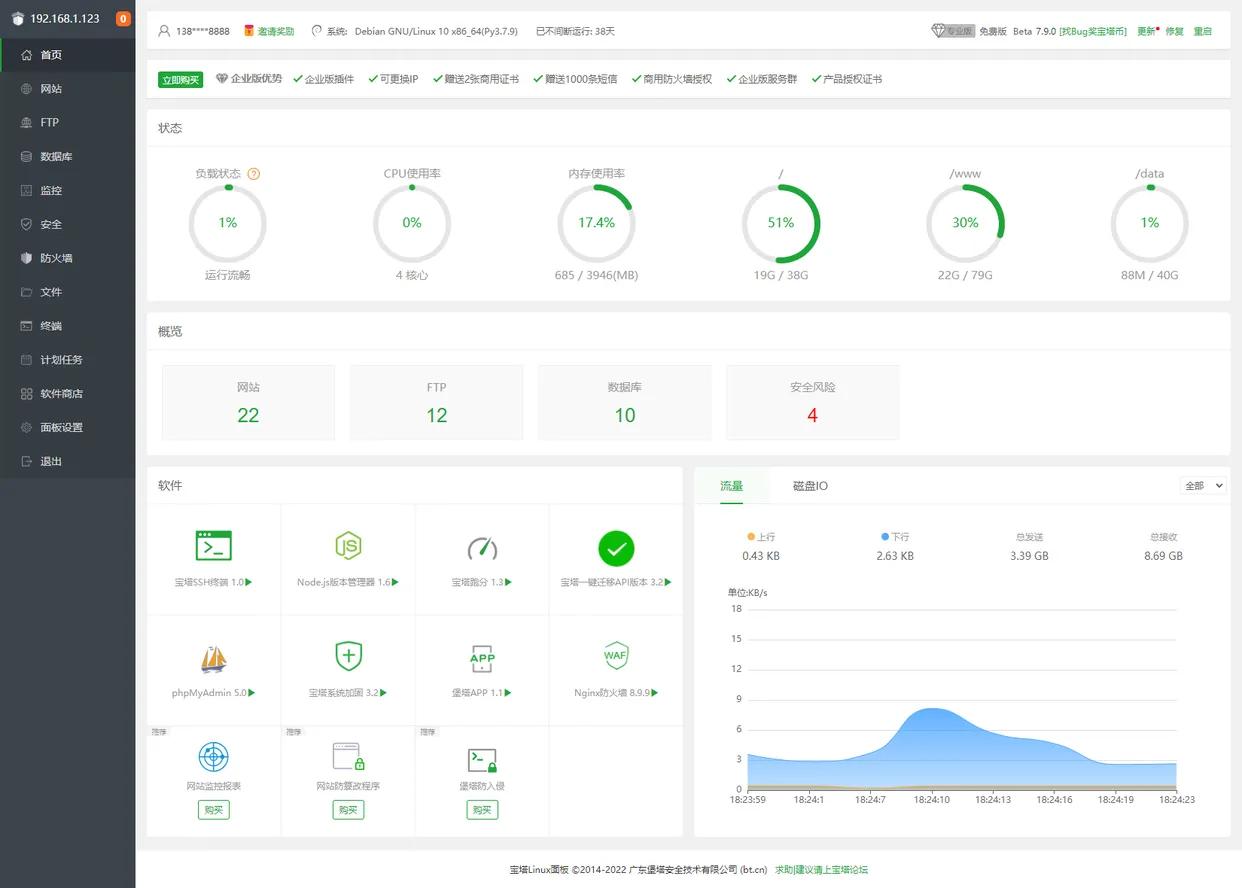This screenshot has width=1242, height=888.
Task: Go to 软件商店 in the sidebar
Action: 61,394
